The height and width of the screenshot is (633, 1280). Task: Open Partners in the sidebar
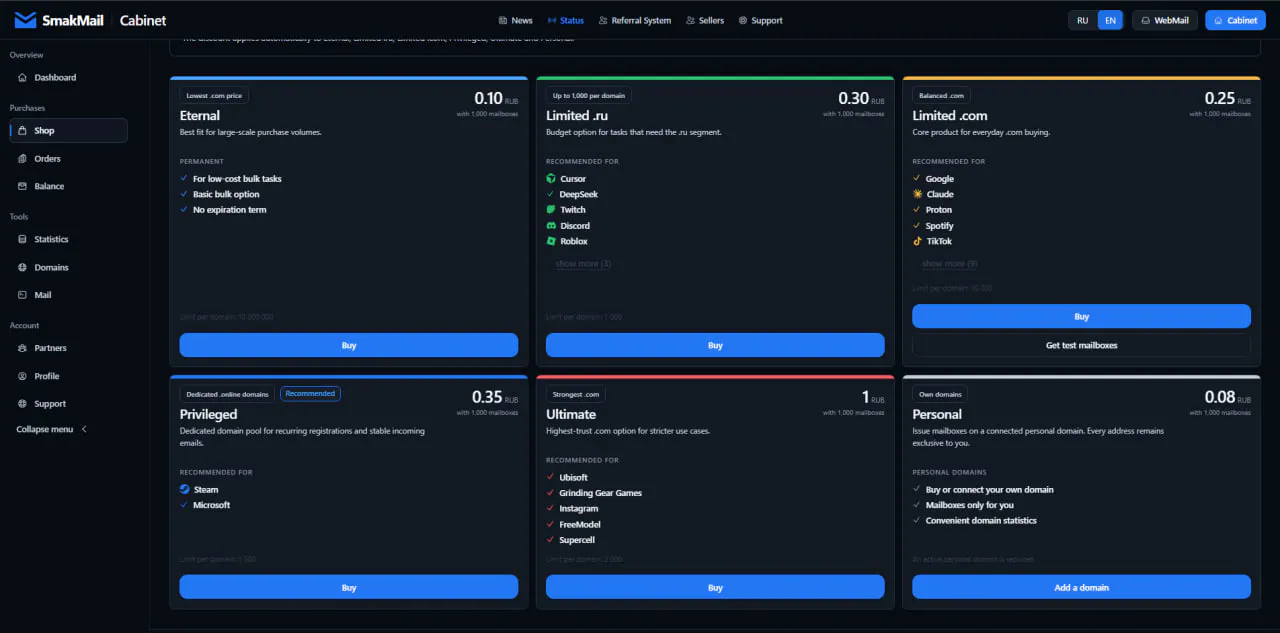(68, 348)
